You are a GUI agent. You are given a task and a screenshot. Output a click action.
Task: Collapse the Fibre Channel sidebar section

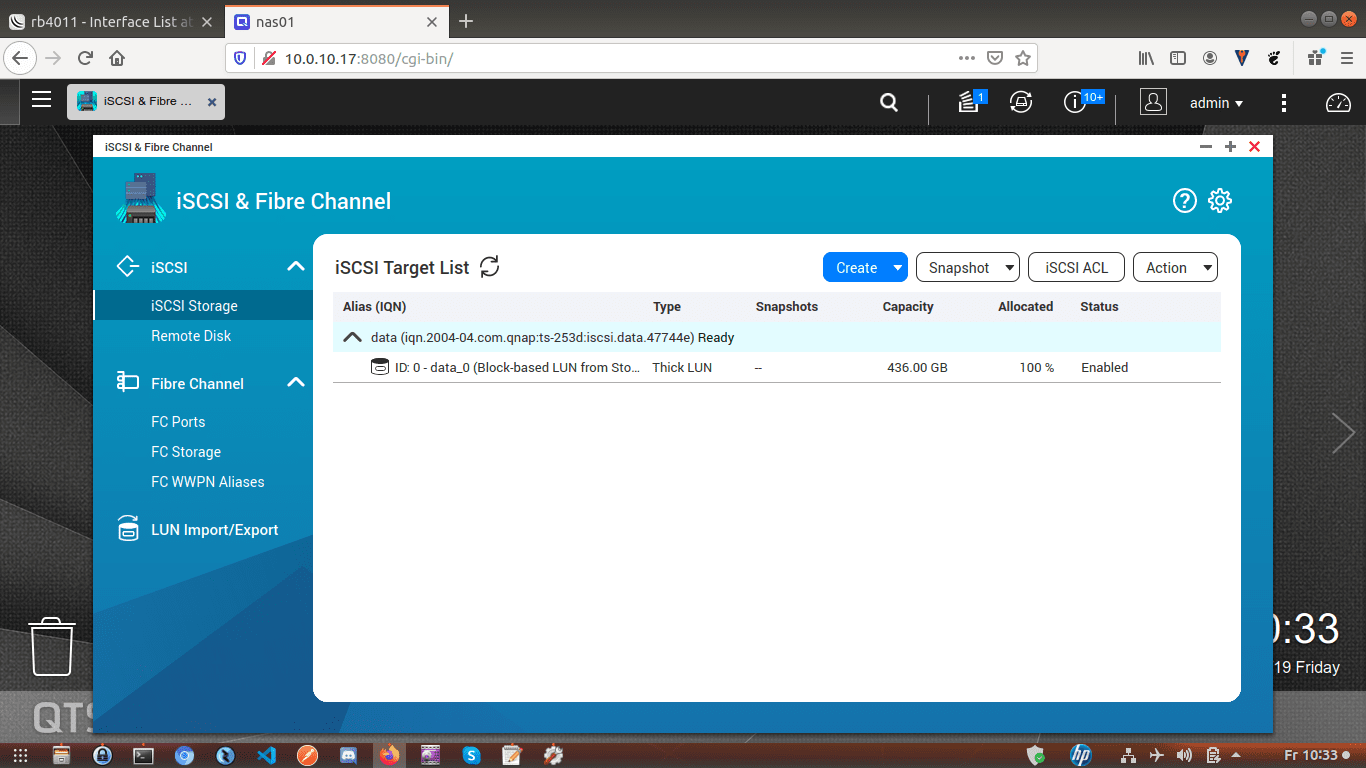(x=296, y=382)
